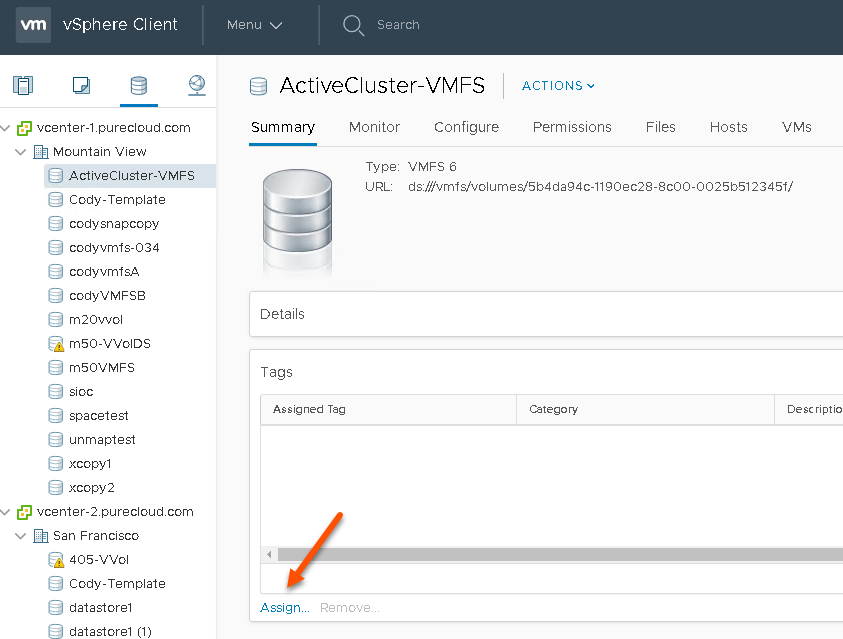Image resolution: width=843 pixels, height=639 pixels.
Task: Click the codyvmfsA datastore icon
Action: coord(56,272)
